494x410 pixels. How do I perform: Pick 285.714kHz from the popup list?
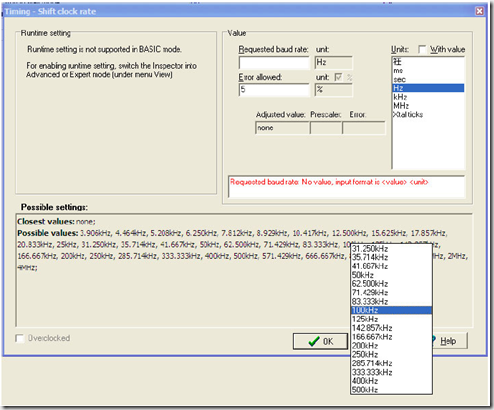coord(391,363)
